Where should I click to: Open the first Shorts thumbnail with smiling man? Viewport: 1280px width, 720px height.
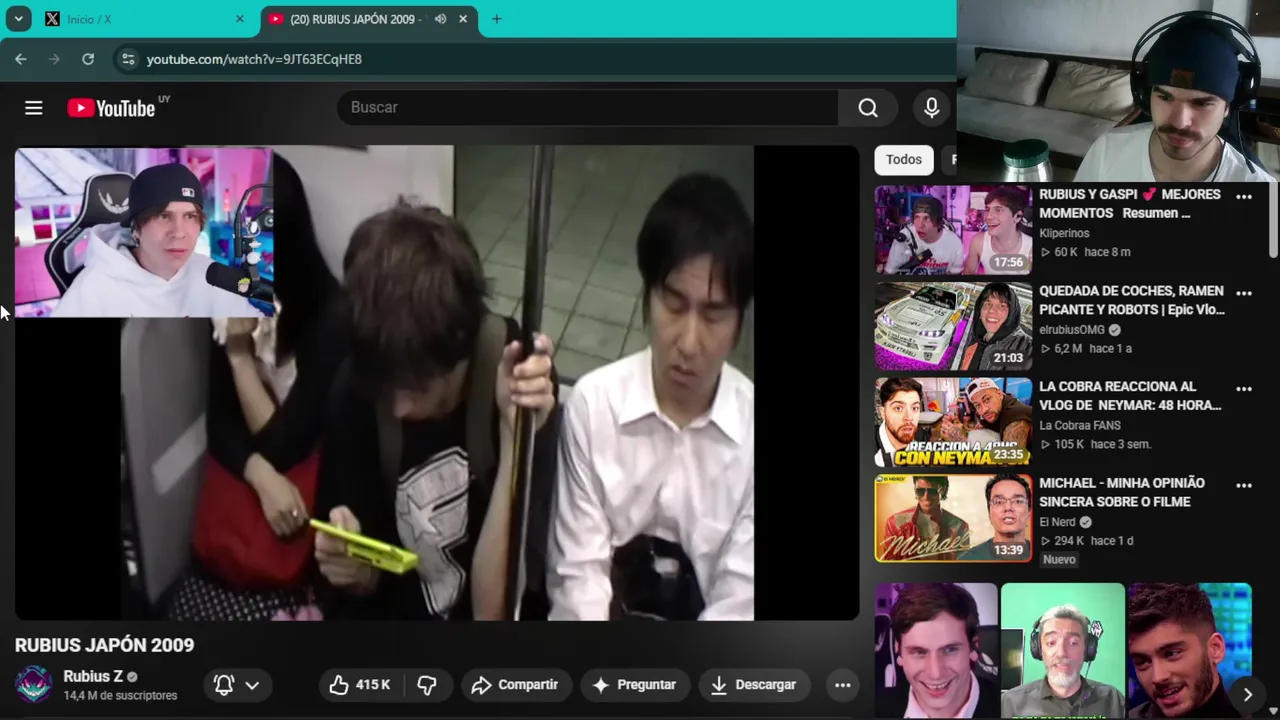[936, 651]
